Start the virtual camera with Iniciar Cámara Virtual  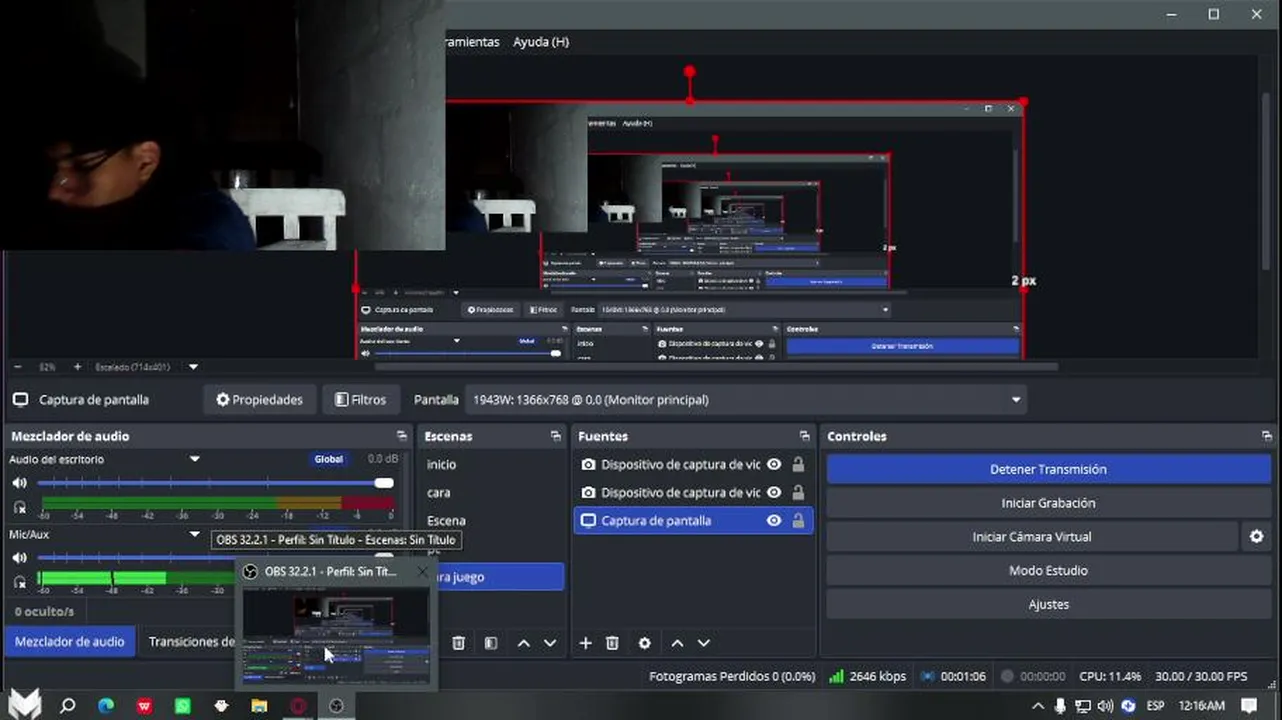(1032, 537)
